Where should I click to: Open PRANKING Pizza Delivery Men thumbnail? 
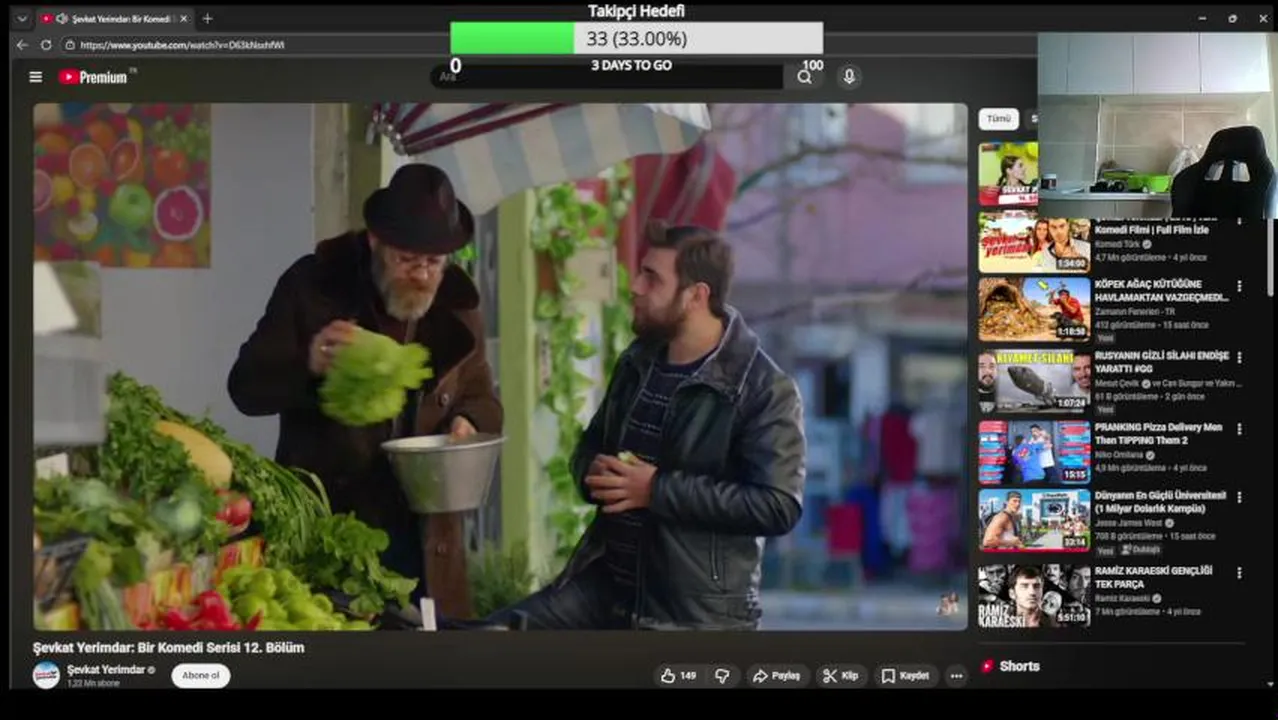(x=1034, y=453)
